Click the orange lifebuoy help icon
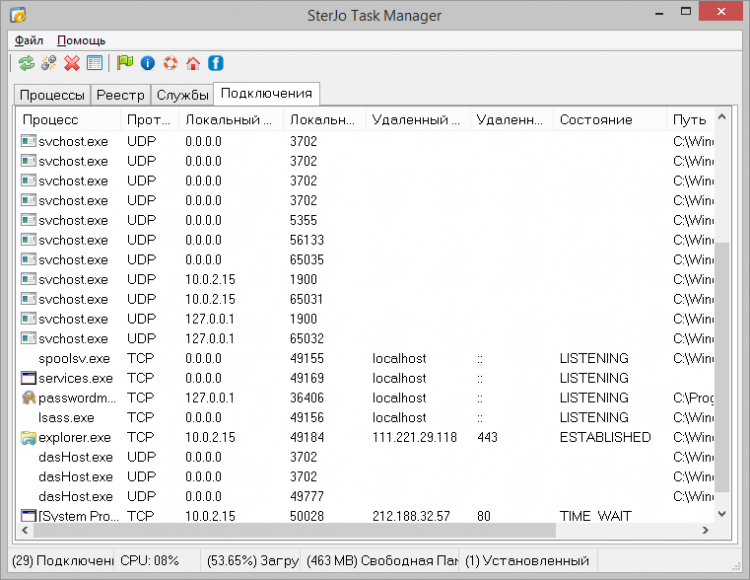This screenshot has height=580, width=750. [170, 63]
